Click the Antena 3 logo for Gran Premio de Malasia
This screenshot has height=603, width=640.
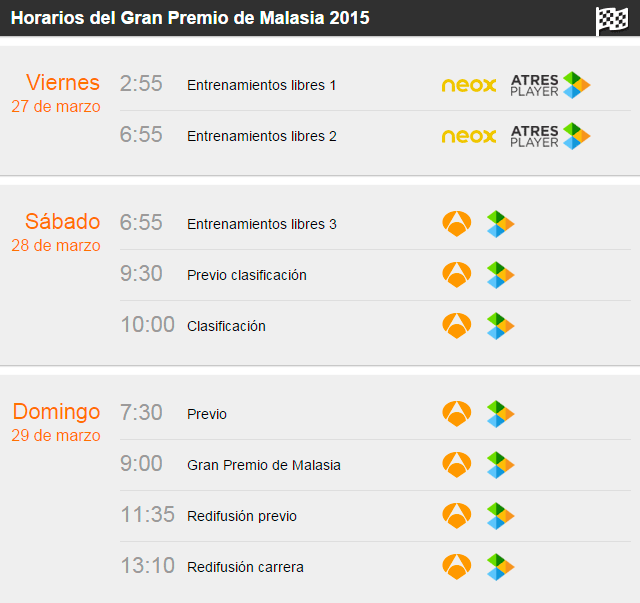coord(457,465)
